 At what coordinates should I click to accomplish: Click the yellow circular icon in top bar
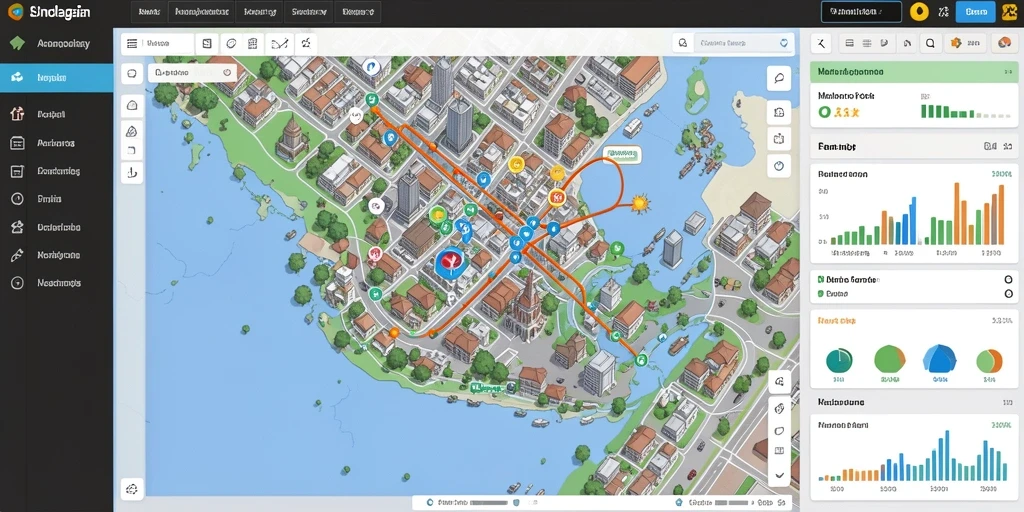[x=920, y=12]
